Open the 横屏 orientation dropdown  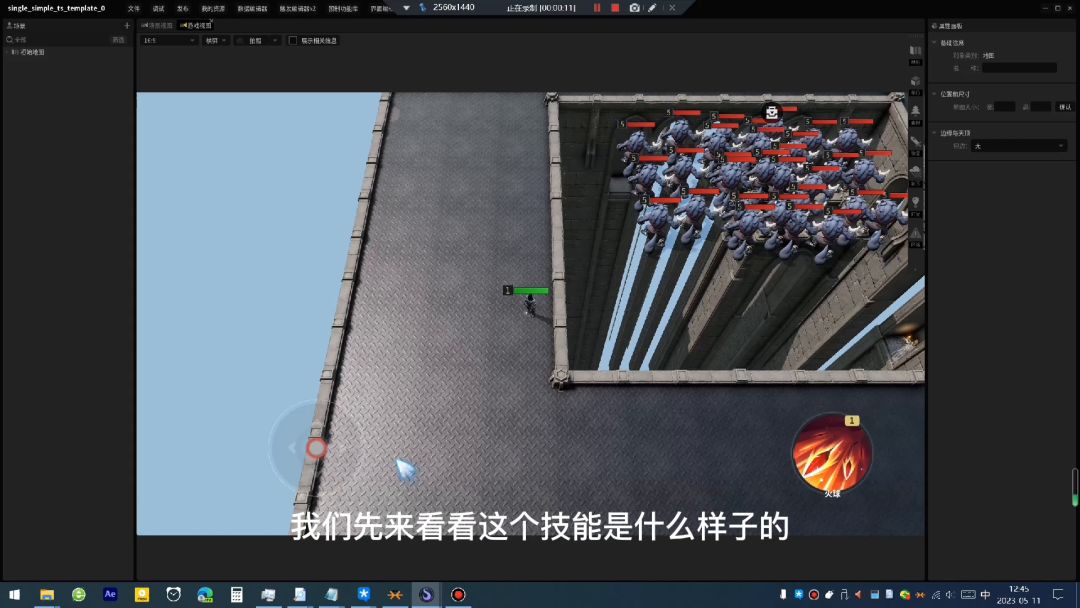point(216,41)
